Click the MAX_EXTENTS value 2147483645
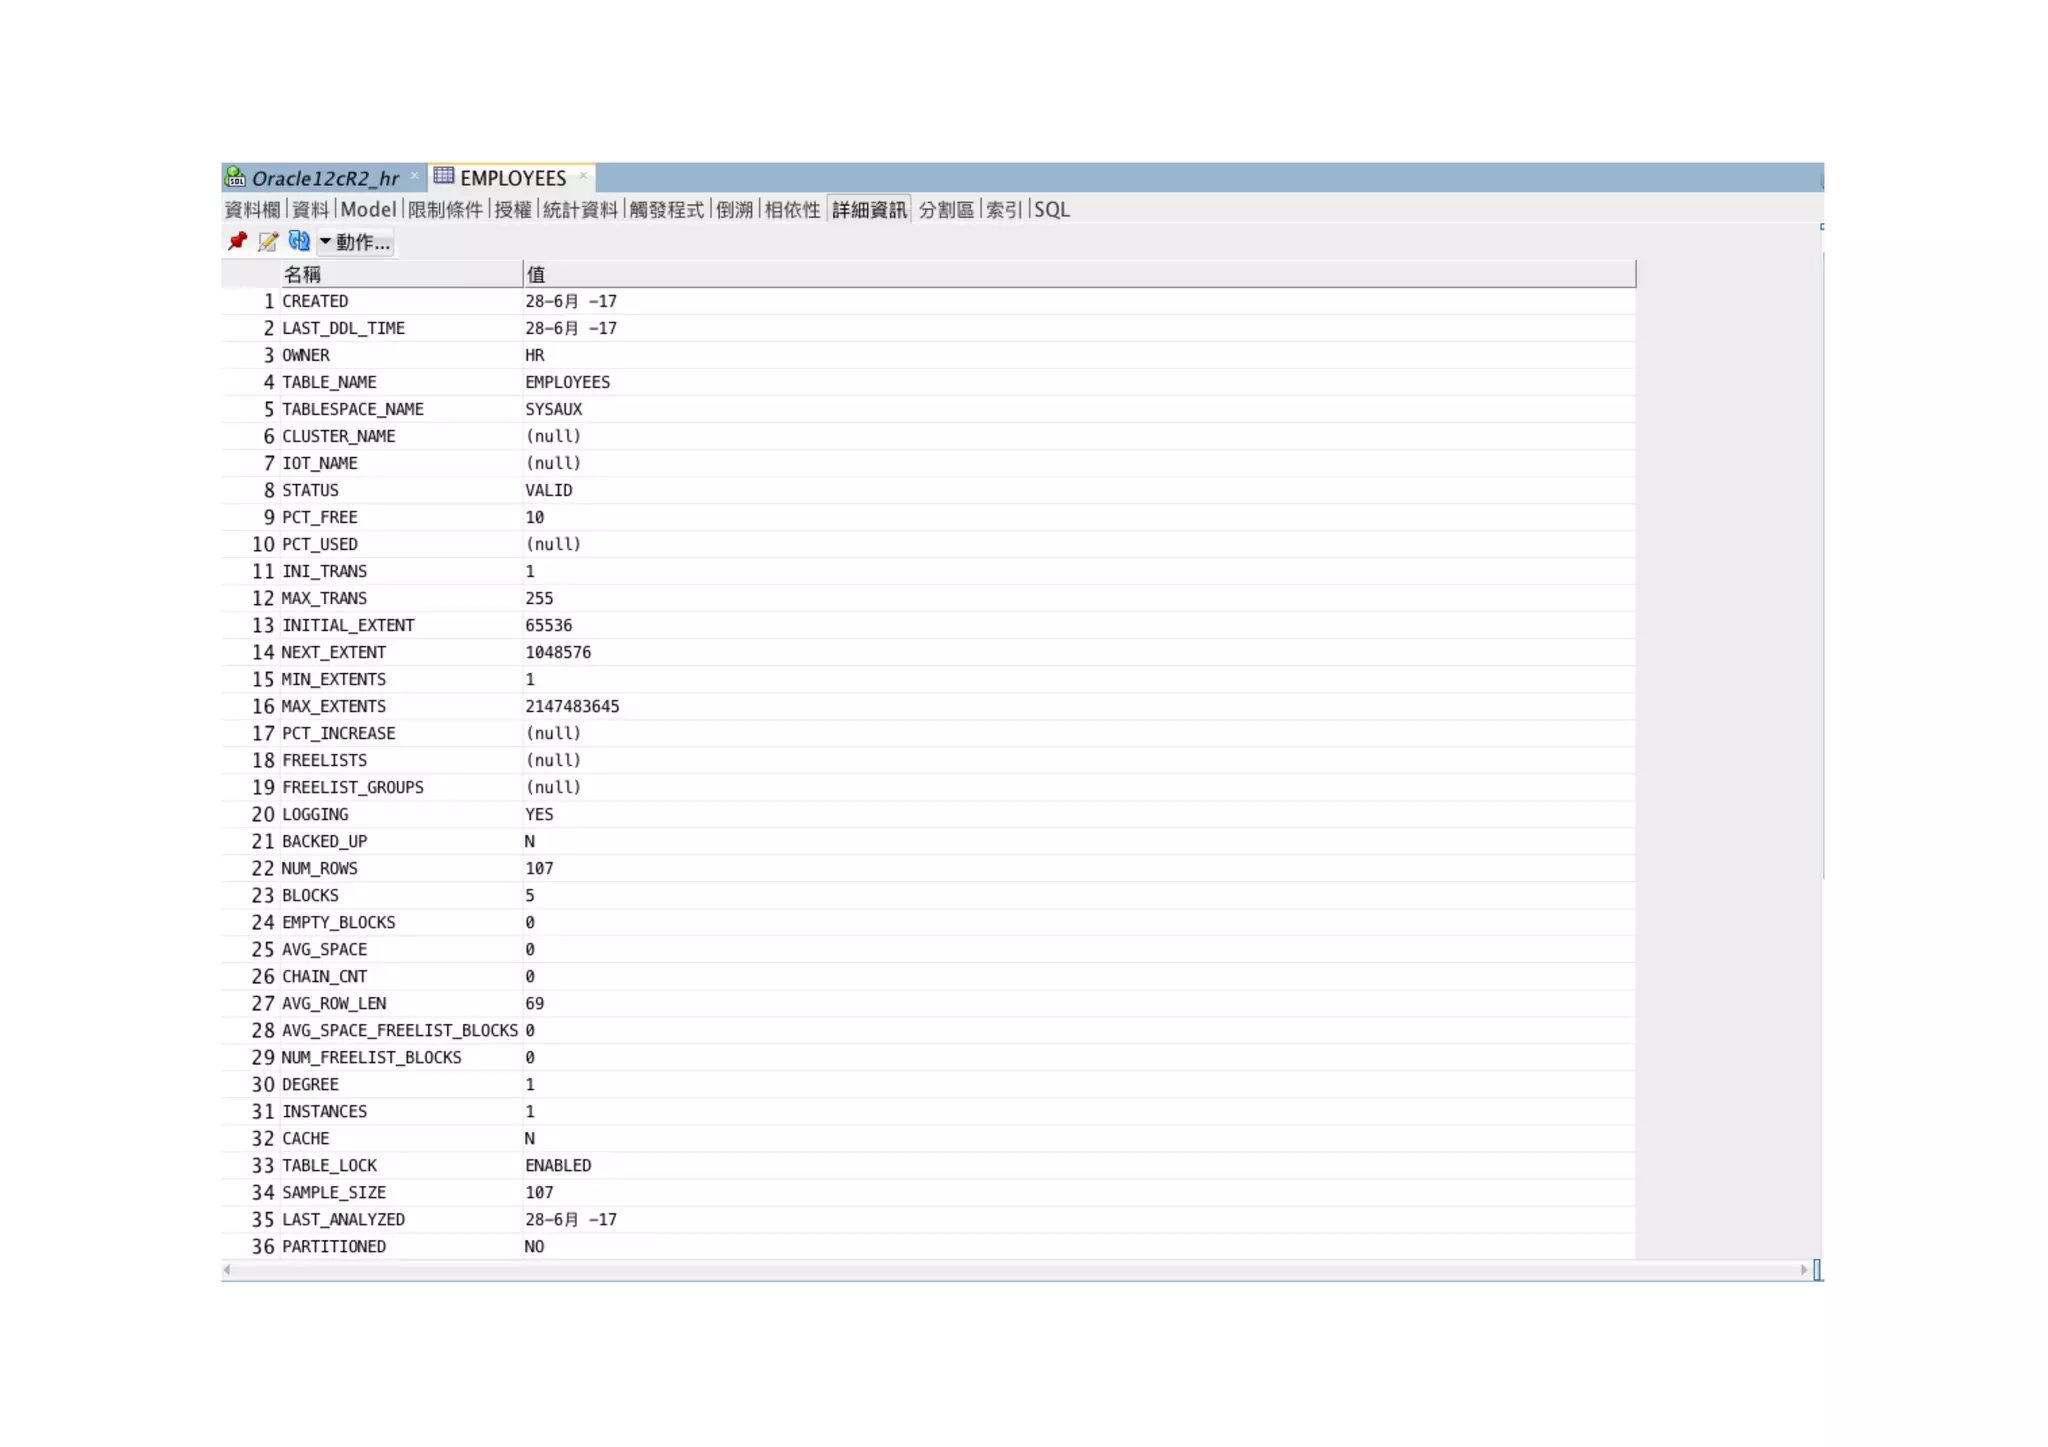The width and height of the screenshot is (2048, 1447). click(x=572, y=706)
